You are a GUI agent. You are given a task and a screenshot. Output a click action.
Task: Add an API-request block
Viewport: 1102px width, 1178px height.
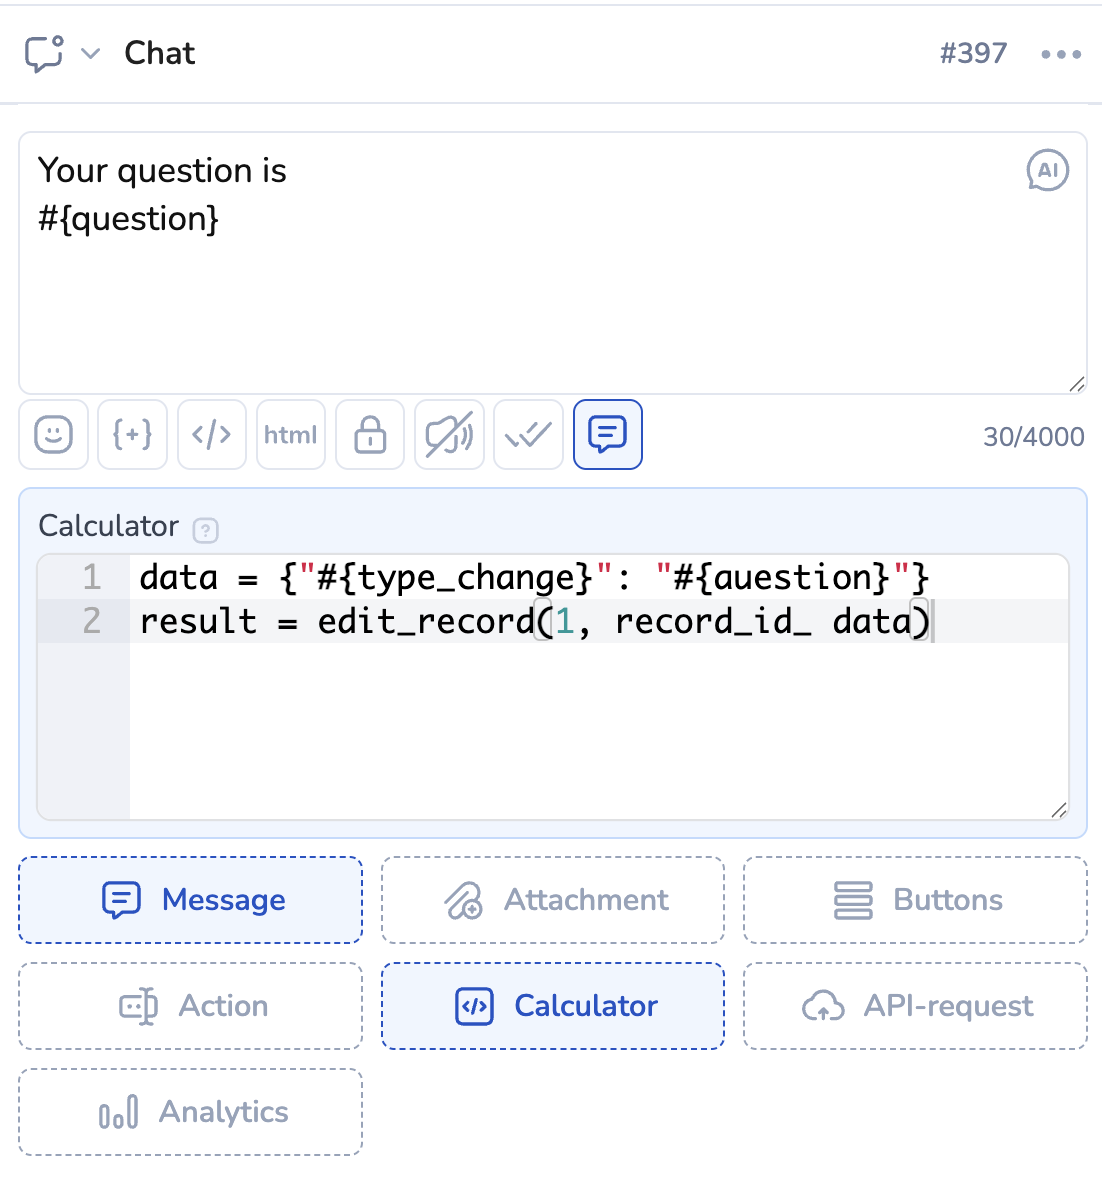click(915, 1006)
